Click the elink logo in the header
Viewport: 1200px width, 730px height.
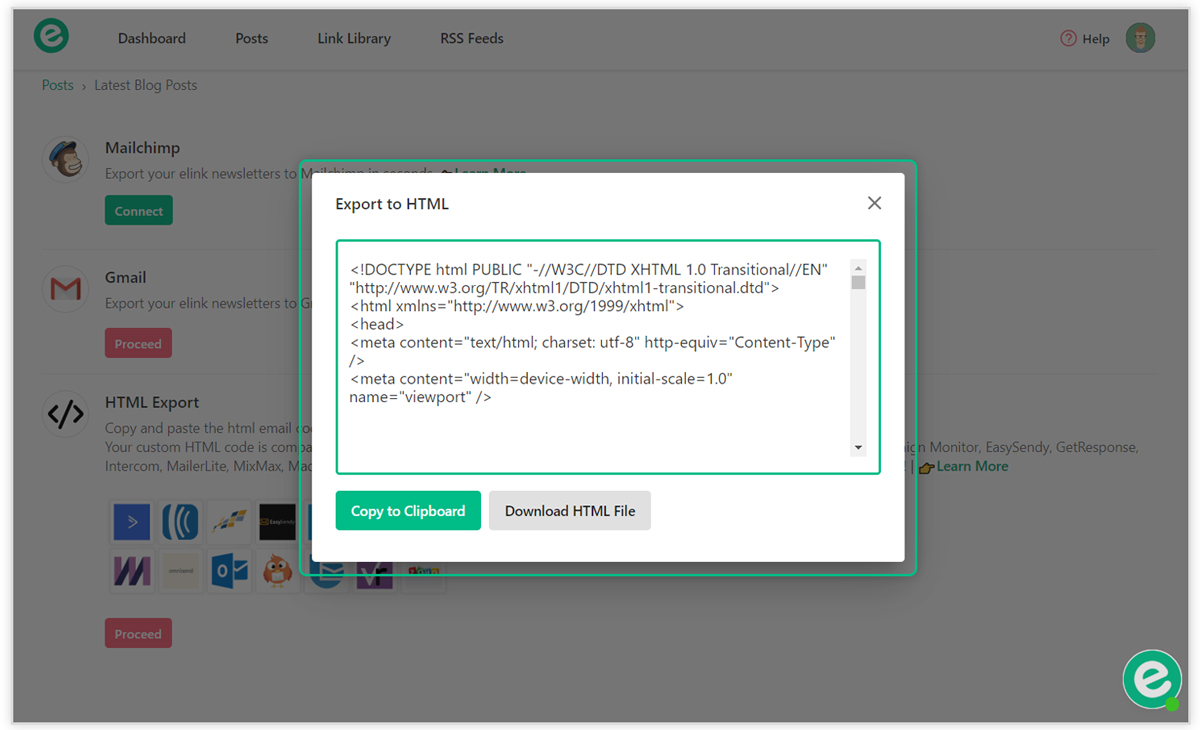click(x=51, y=36)
